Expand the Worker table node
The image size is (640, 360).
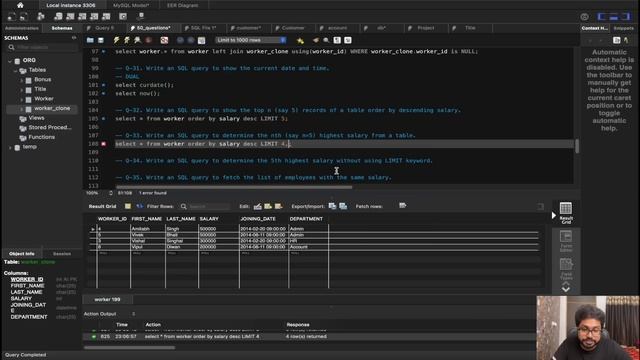(22, 99)
